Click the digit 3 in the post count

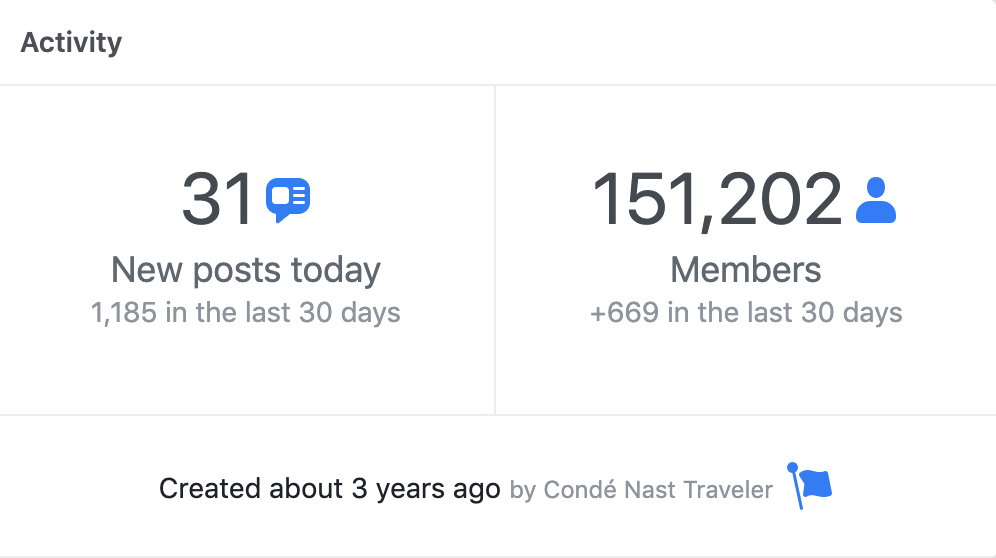[201, 200]
